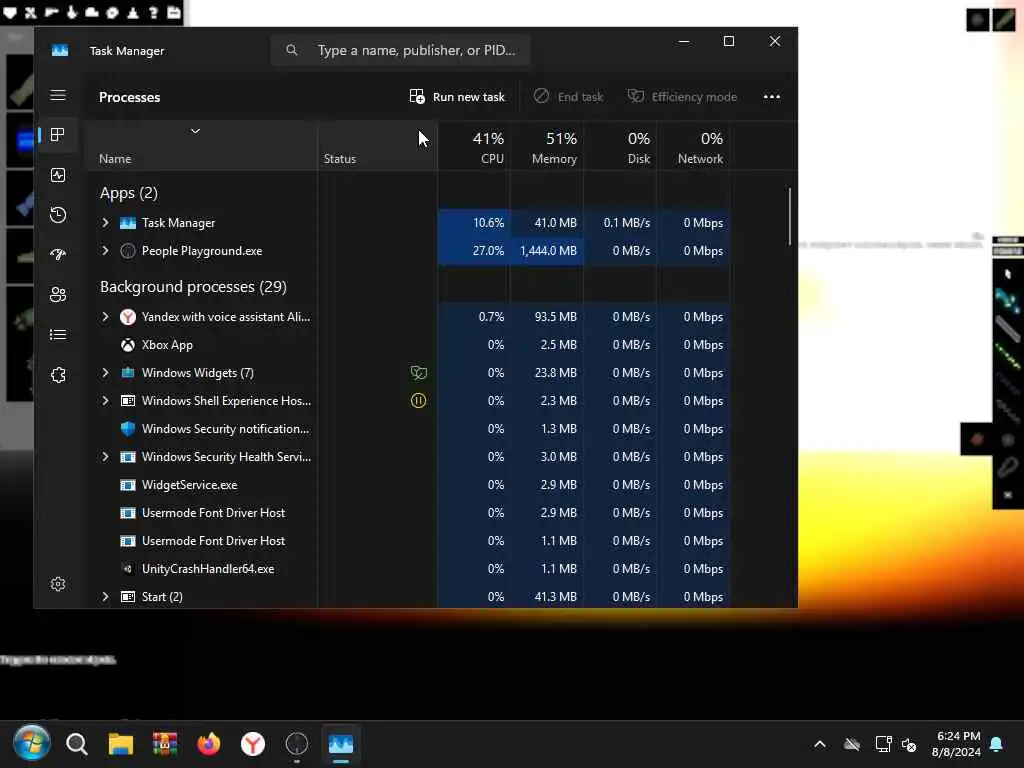The height and width of the screenshot is (768, 1024).
Task: Sort by the Network column header
Action: point(694,148)
